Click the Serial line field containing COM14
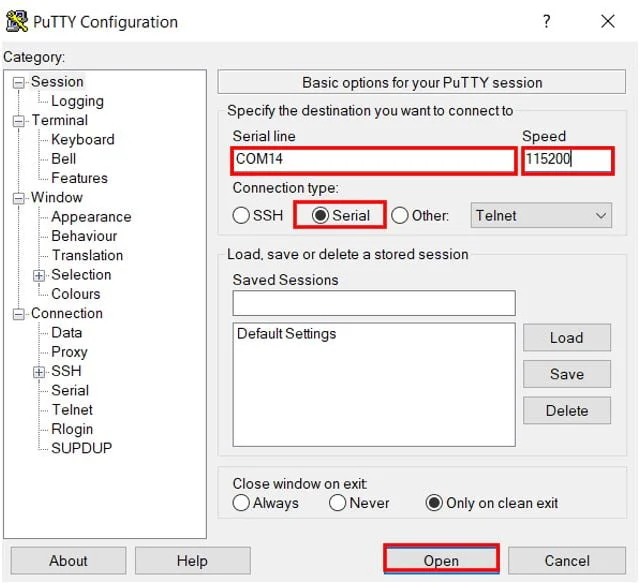 tap(373, 159)
